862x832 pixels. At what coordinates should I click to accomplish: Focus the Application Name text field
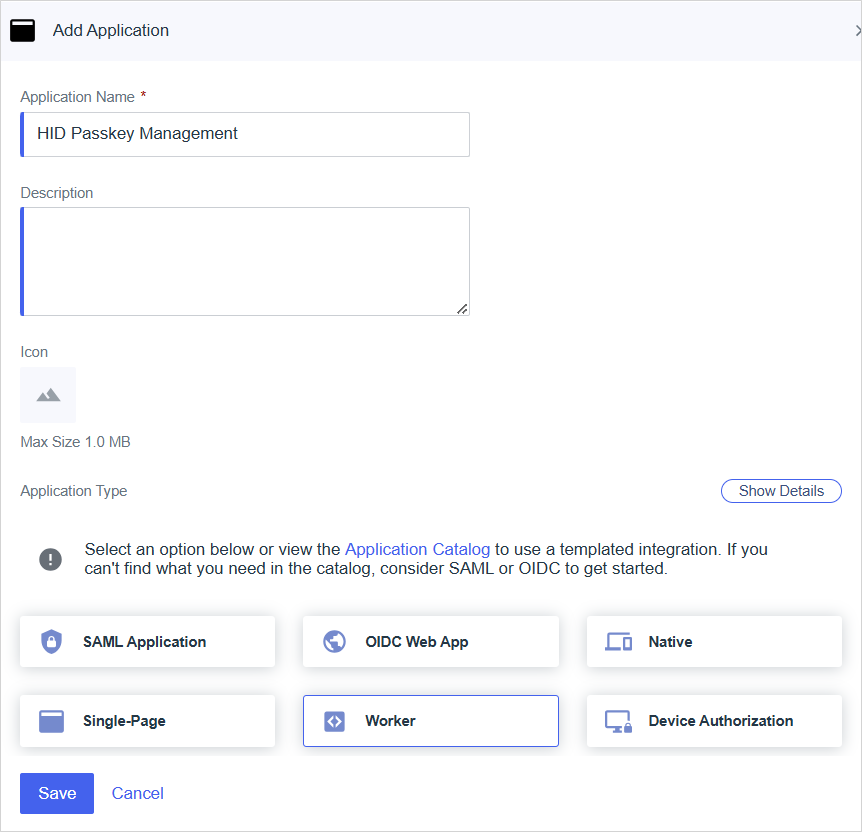pos(245,134)
